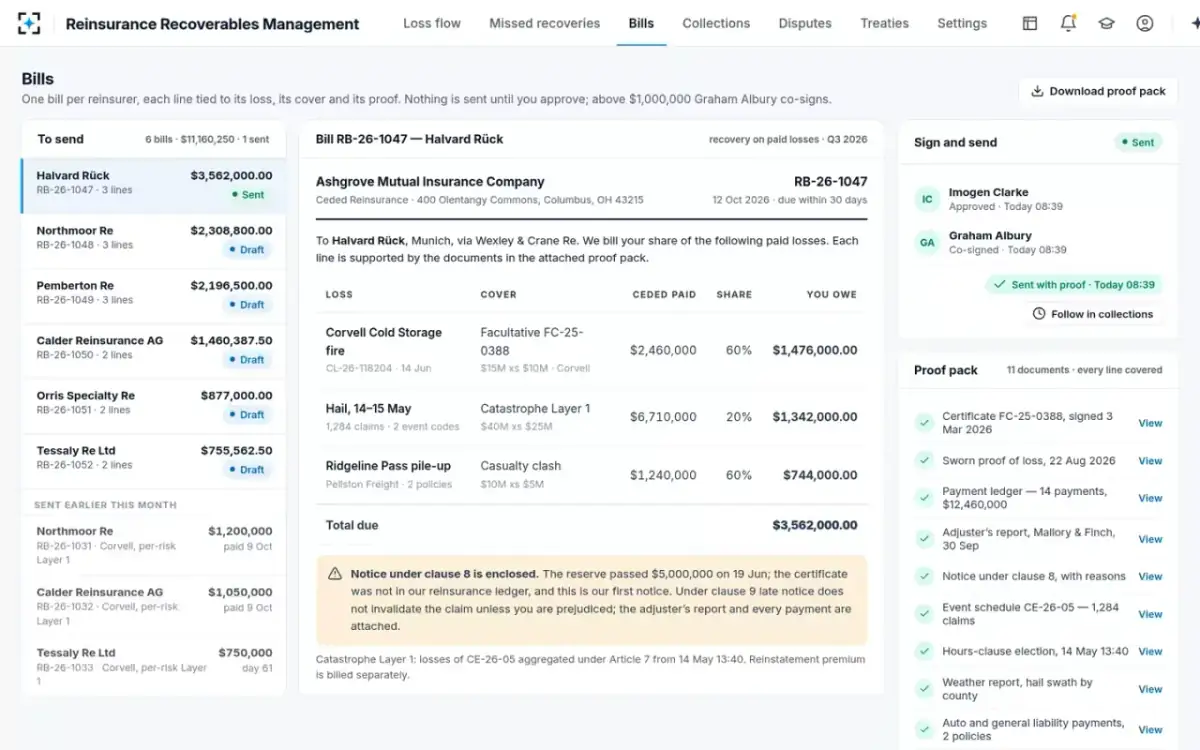The width and height of the screenshot is (1200, 750).
Task: Click checkmark beside Sworn proof of loss
Action: click(x=924, y=460)
